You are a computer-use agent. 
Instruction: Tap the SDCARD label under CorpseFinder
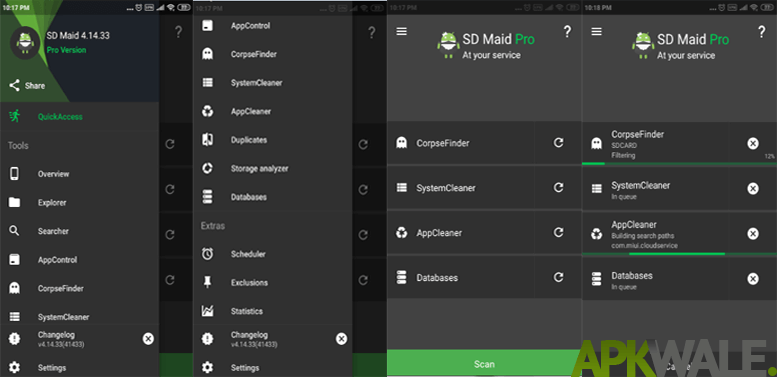coord(624,146)
